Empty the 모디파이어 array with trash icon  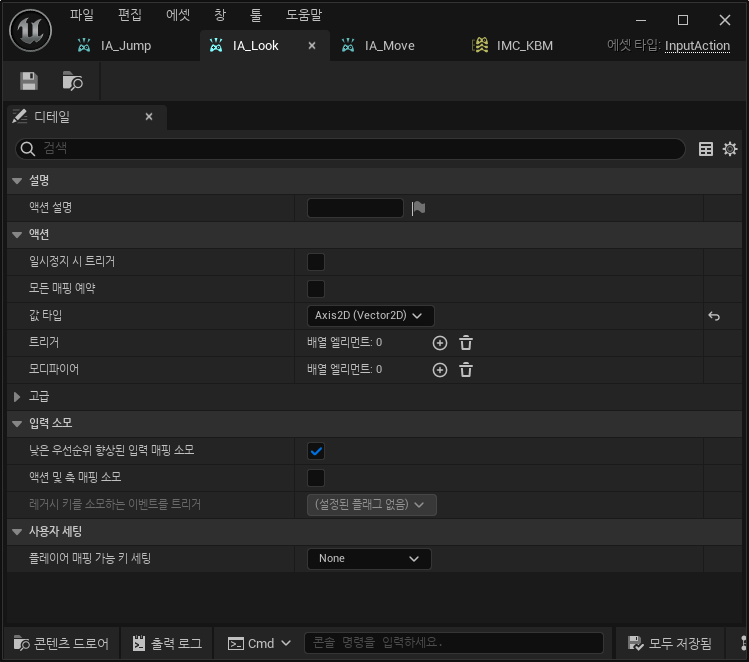pos(466,370)
